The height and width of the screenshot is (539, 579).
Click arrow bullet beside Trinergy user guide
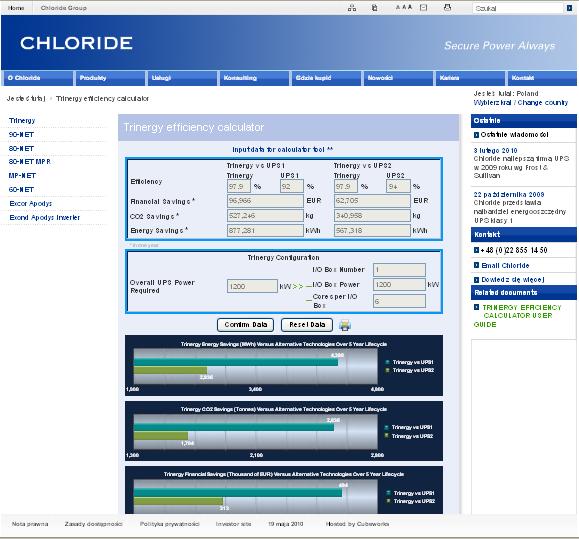coord(476,307)
